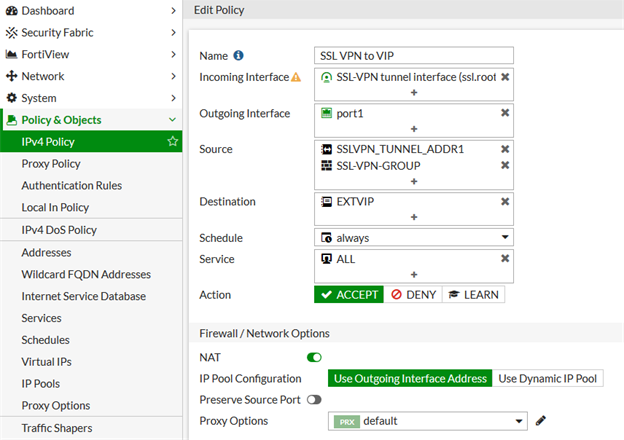Screen dimensions: 624x440
Task: Go to Internet Service Database
Action: 83,296
